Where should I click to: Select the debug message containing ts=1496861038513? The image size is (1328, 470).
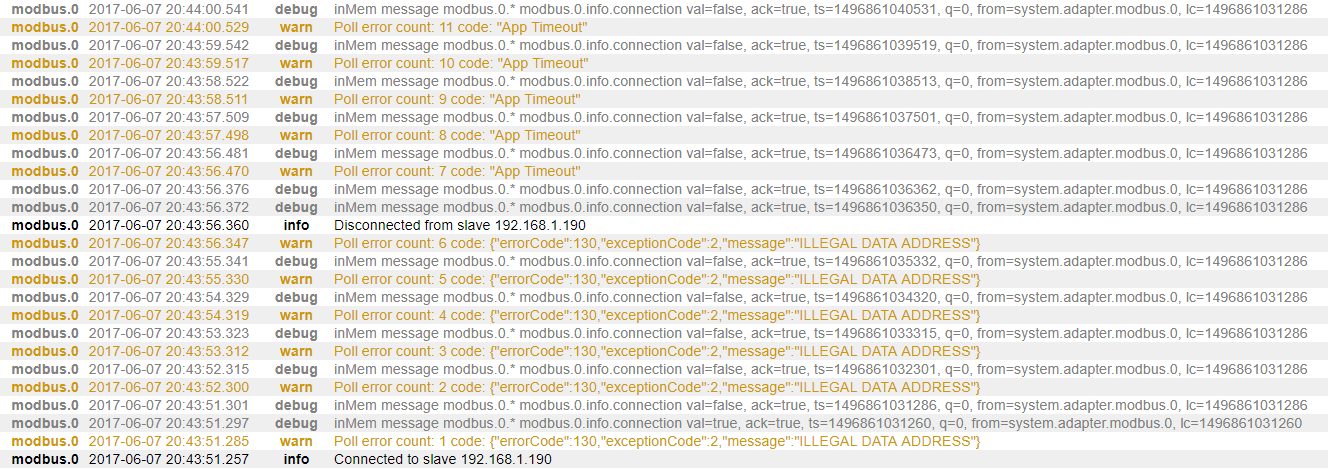(820, 81)
